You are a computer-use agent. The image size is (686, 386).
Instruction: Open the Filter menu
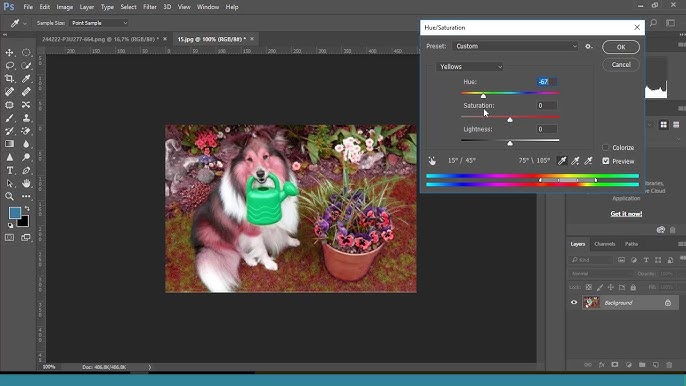pos(150,7)
